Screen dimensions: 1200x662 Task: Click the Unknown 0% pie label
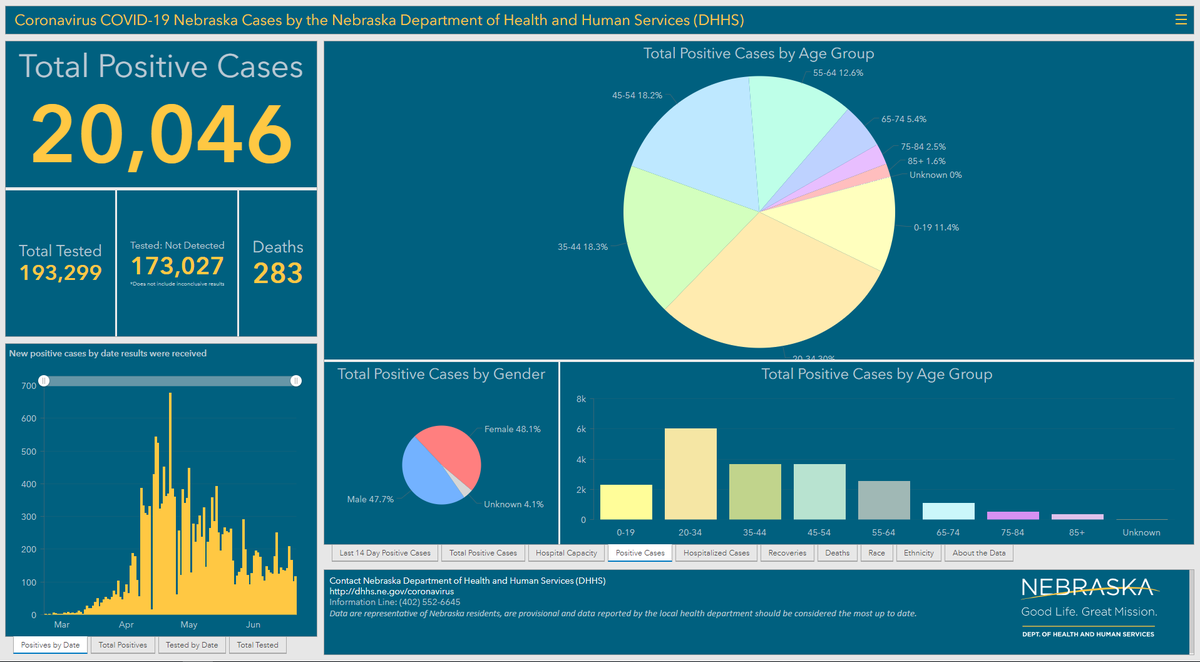(x=935, y=175)
